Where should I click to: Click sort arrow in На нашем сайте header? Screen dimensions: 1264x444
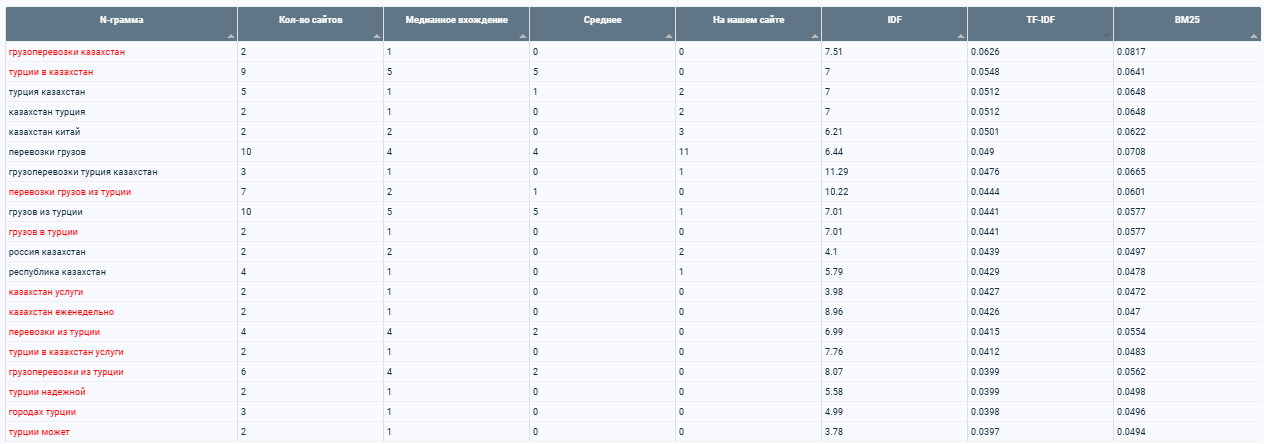[814, 36]
